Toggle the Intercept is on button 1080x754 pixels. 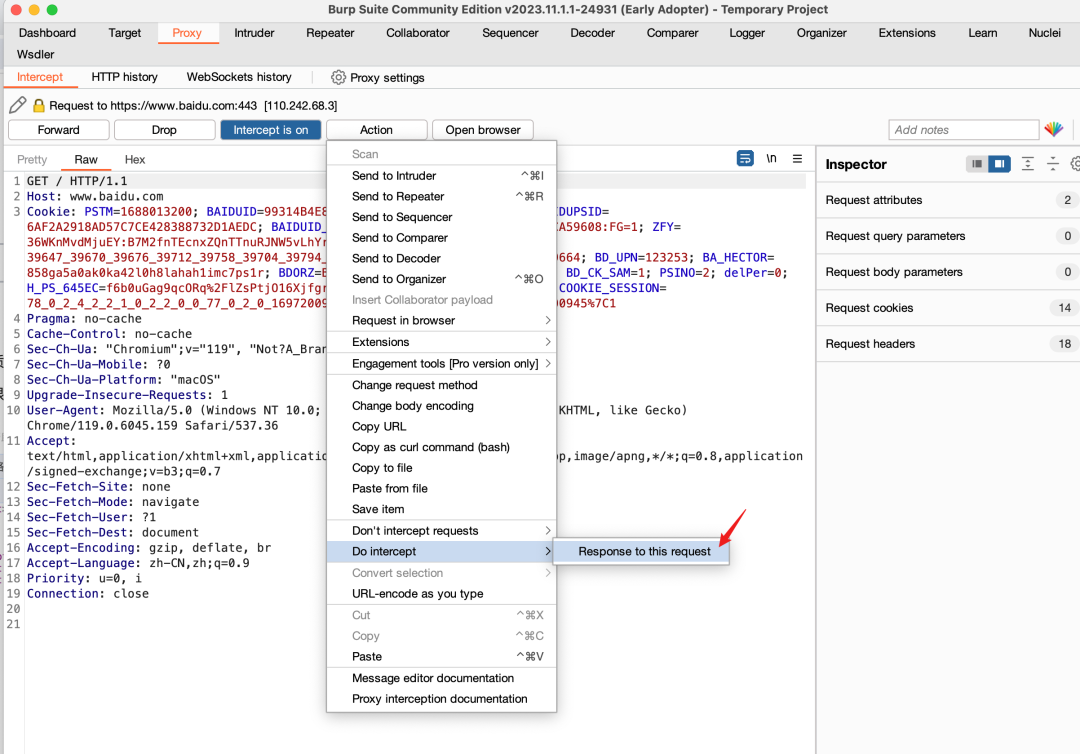coord(271,129)
